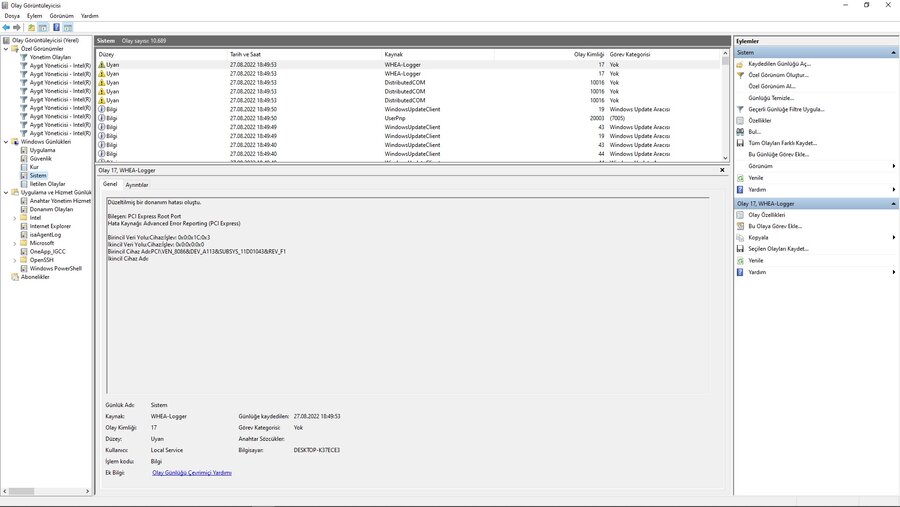Screen dimensions: 900x507
Task: Select the second WHEA-Logger event row
Action: [x=408, y=74]
